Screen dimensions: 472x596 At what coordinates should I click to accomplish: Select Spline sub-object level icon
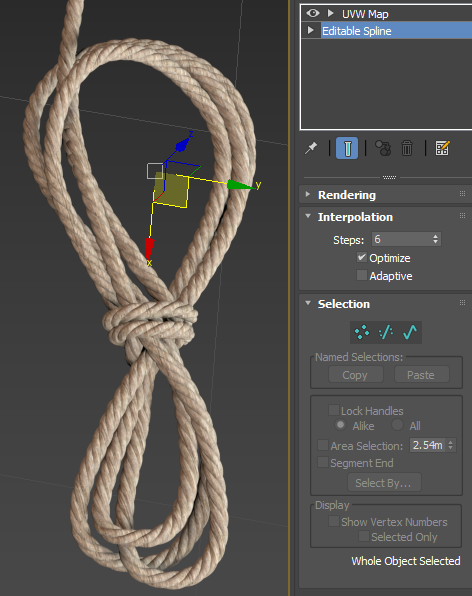[x=410, y=332]
